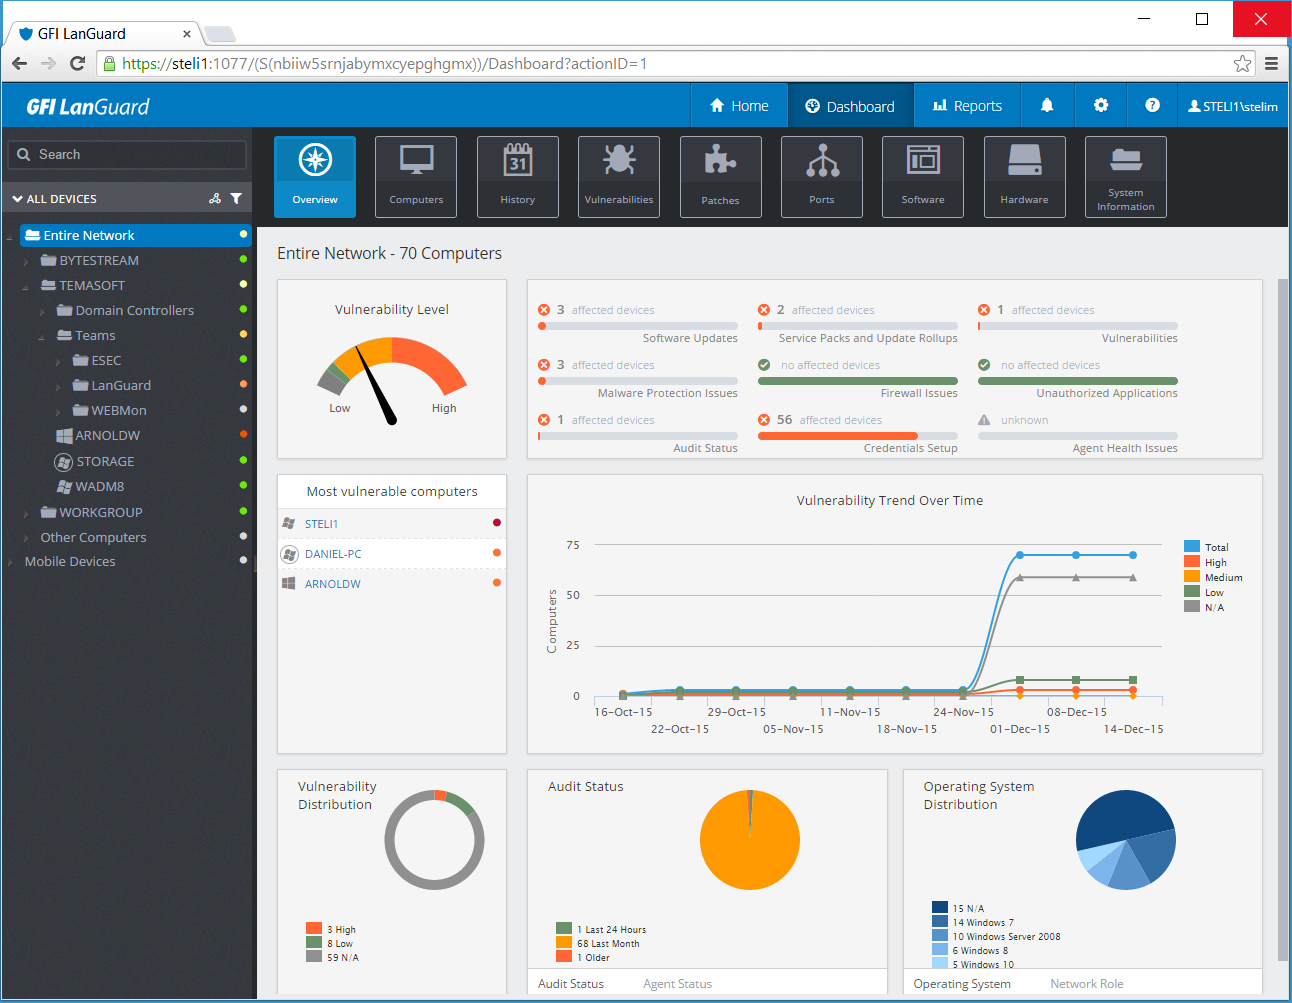1292x1003 pixels.
Task: Open the Hardware view icon
Action: 1024,176
